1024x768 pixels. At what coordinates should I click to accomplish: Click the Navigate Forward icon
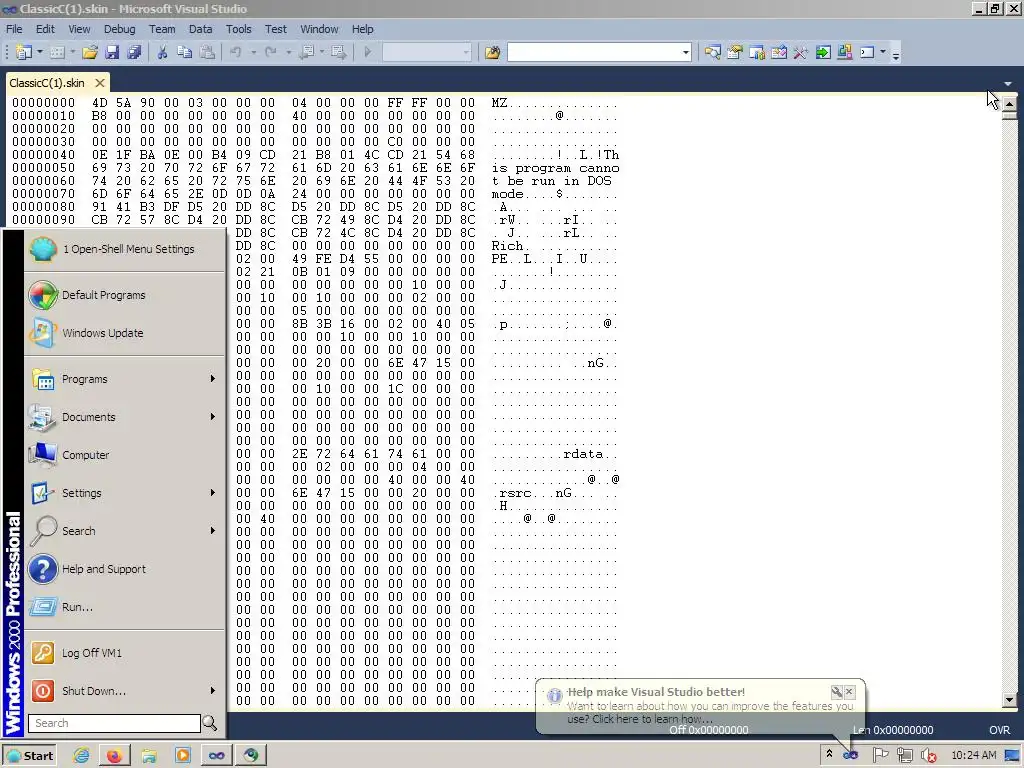(338, 52)
